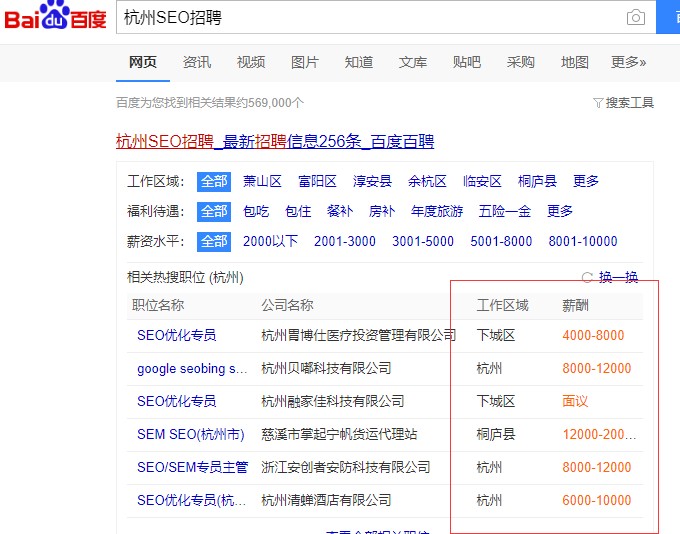680x534 pixels.
Task: Click company 杭州清蝉酒店有限公司
Action: coord(326,500)
